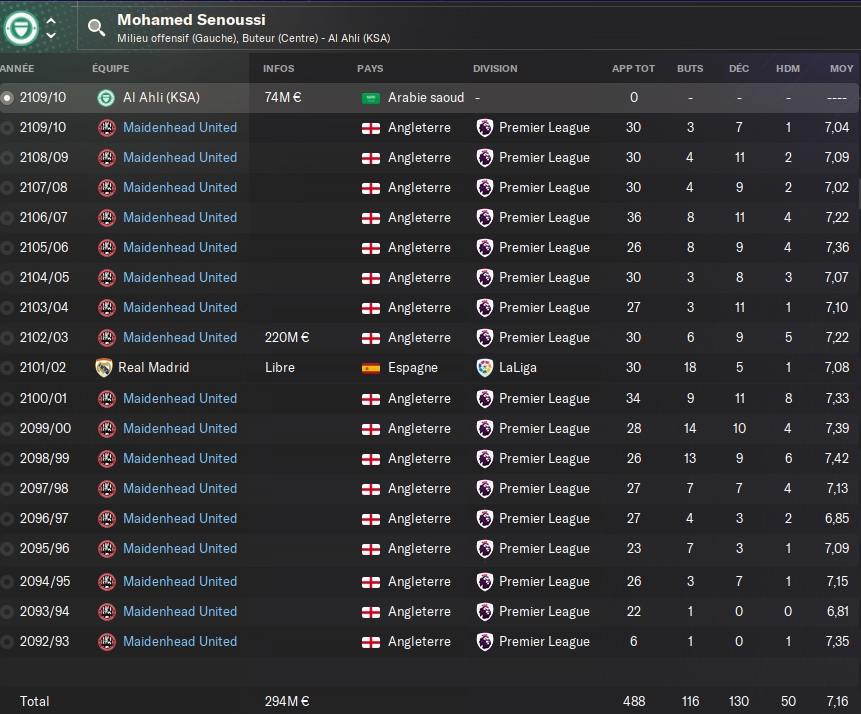Open the player search magnifier icon
This screenshot has width=861, height=714.
[x=97, y=27]
